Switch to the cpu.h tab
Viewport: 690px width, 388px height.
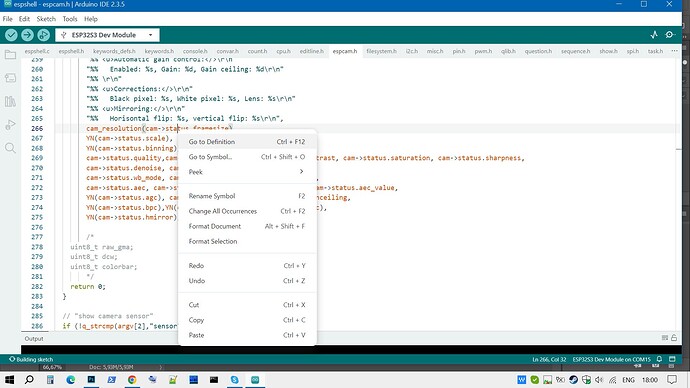[283, 51]
